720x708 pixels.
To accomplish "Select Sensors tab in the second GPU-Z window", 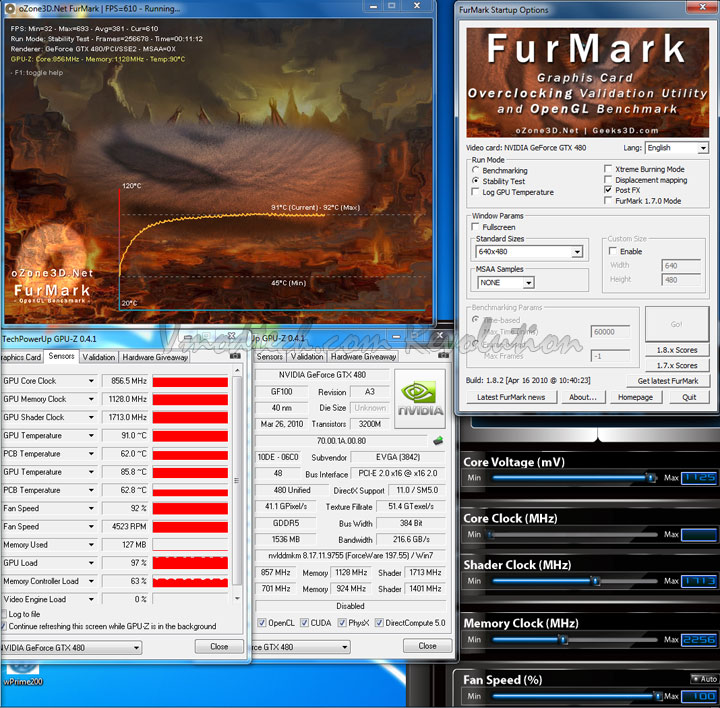I will click(x=270, y=356).
